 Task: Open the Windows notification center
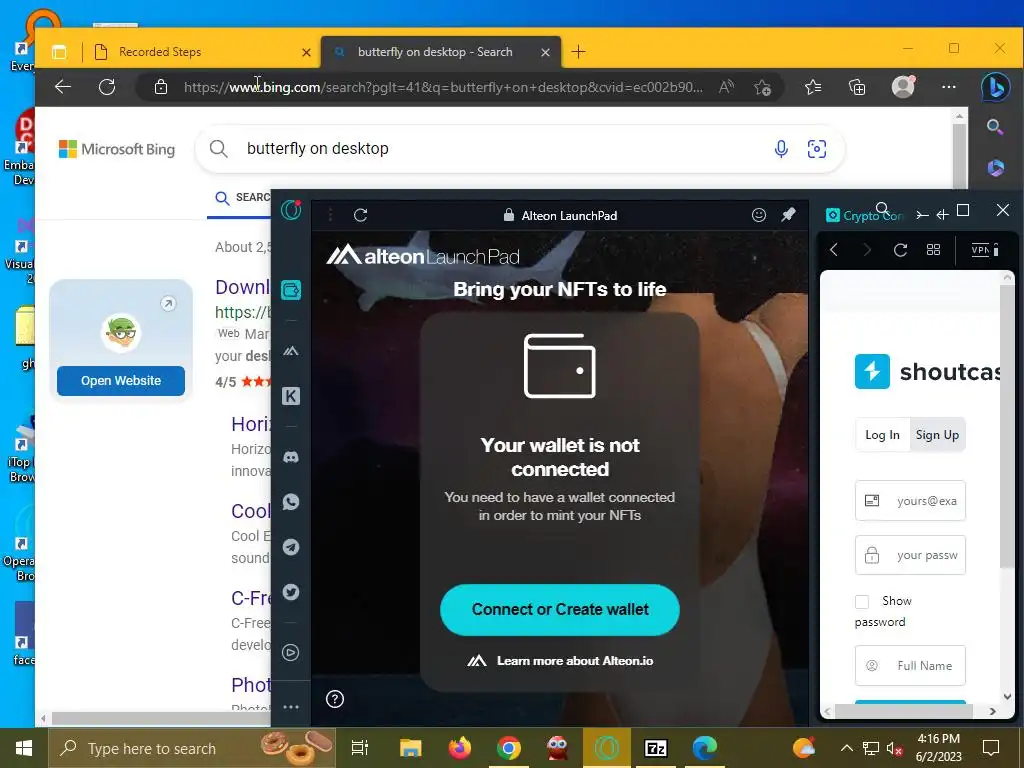991,748
